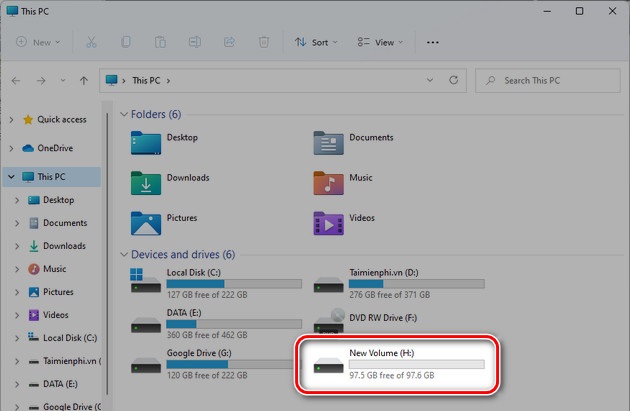630x411 pixels.
Task: Open the Downloads folder icon in main pane
Action: [146, 183]
